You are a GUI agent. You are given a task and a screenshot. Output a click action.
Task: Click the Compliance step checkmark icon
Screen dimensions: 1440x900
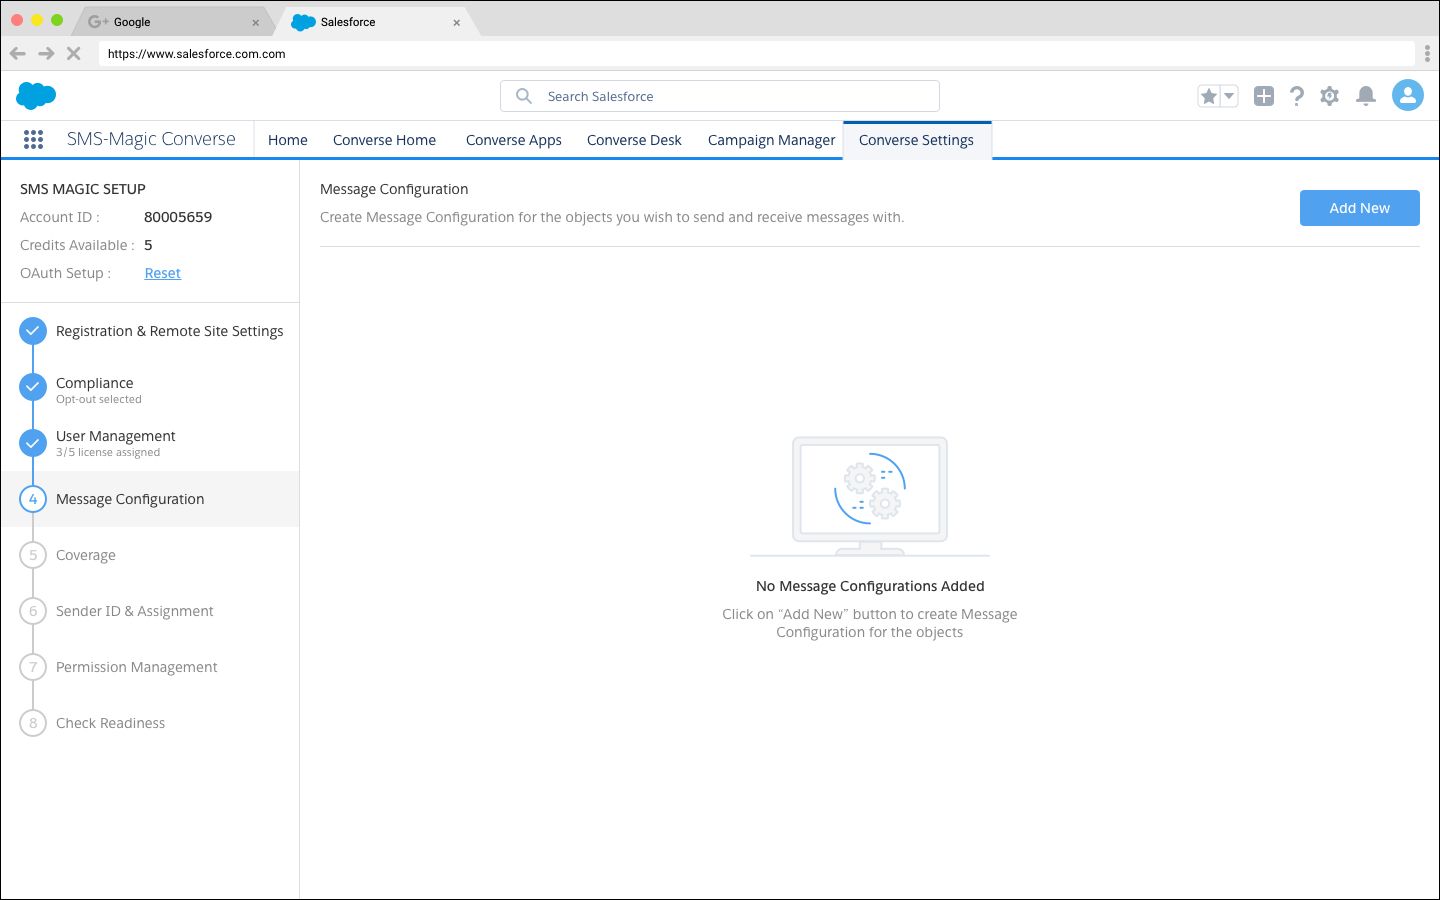point(33,387)
